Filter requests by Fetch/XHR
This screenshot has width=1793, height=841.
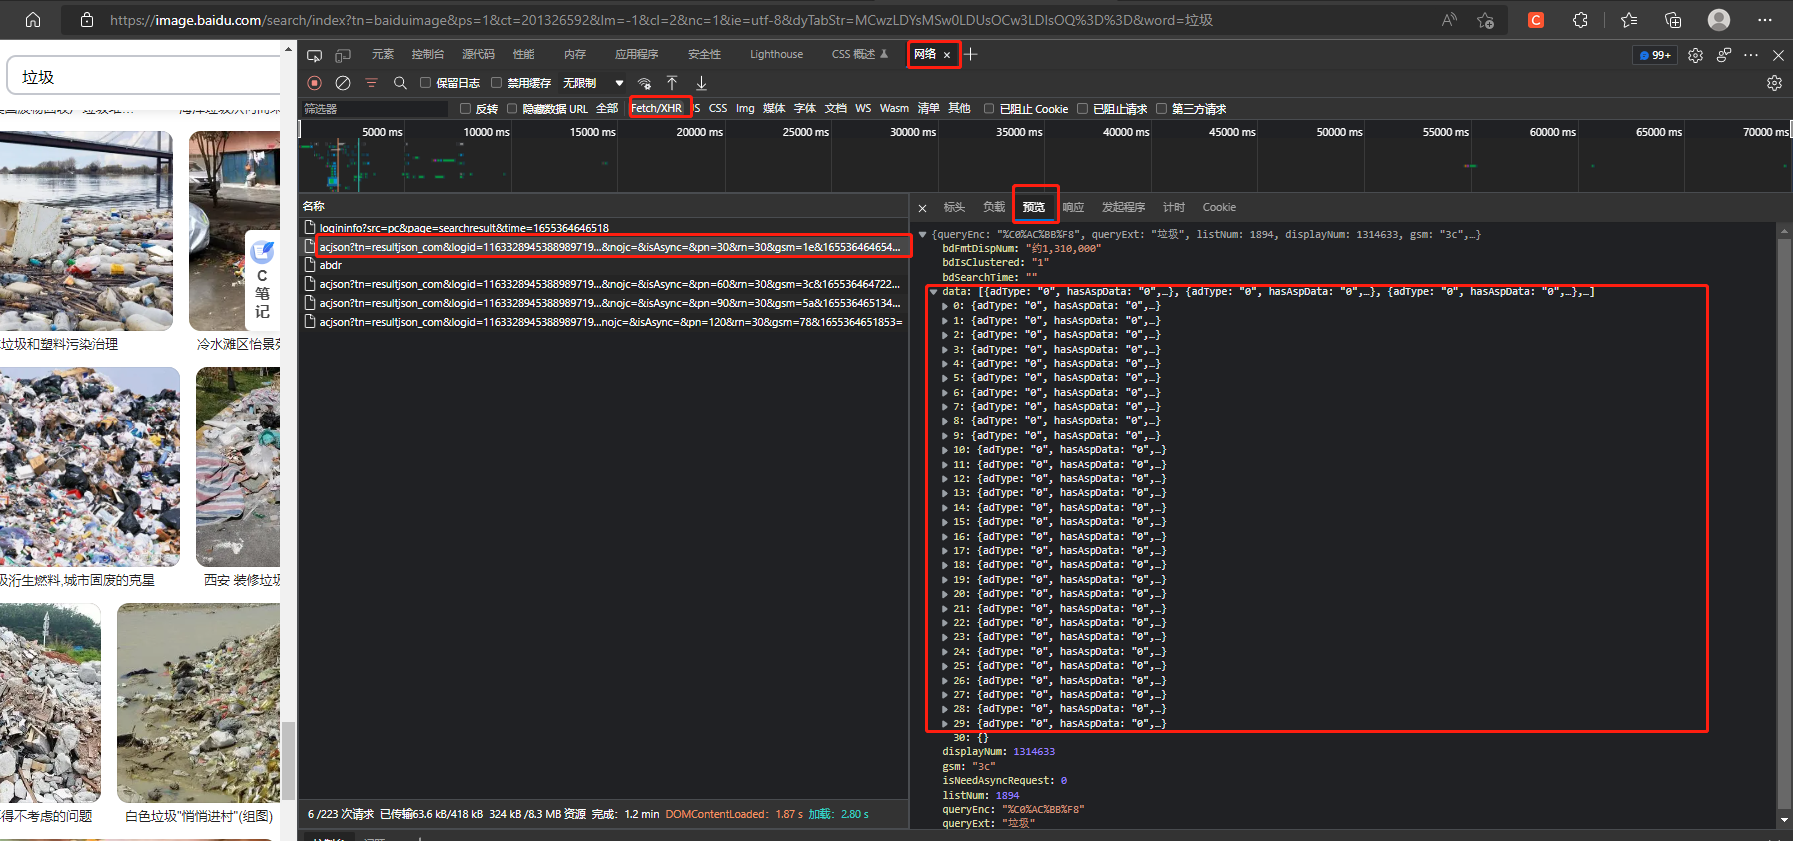657,109
